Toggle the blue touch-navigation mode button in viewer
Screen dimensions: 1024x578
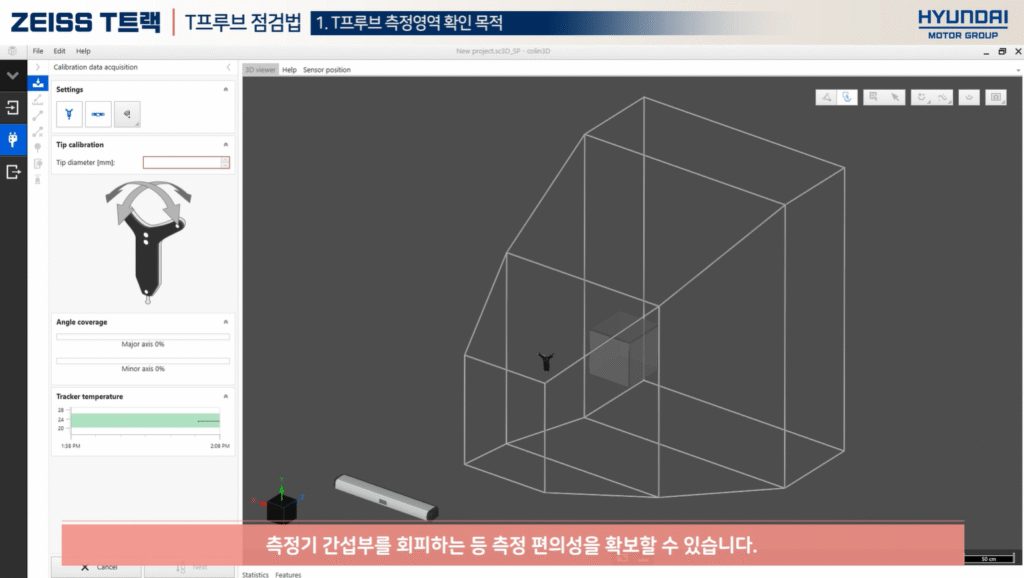(x=847, y=97)
